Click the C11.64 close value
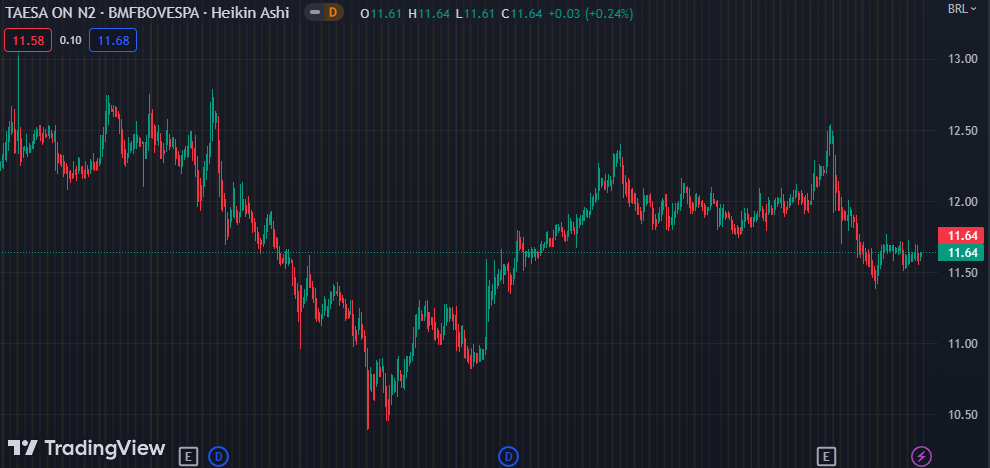 522,13
